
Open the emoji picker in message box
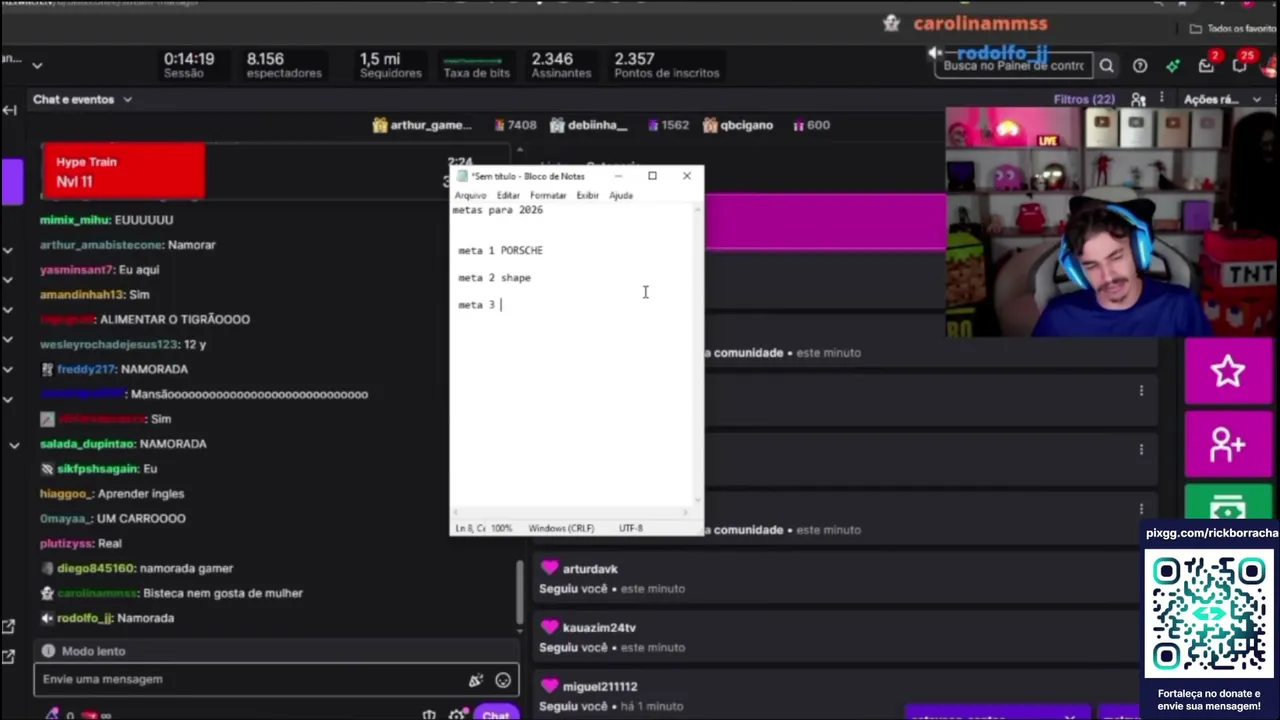coord(503,680)
